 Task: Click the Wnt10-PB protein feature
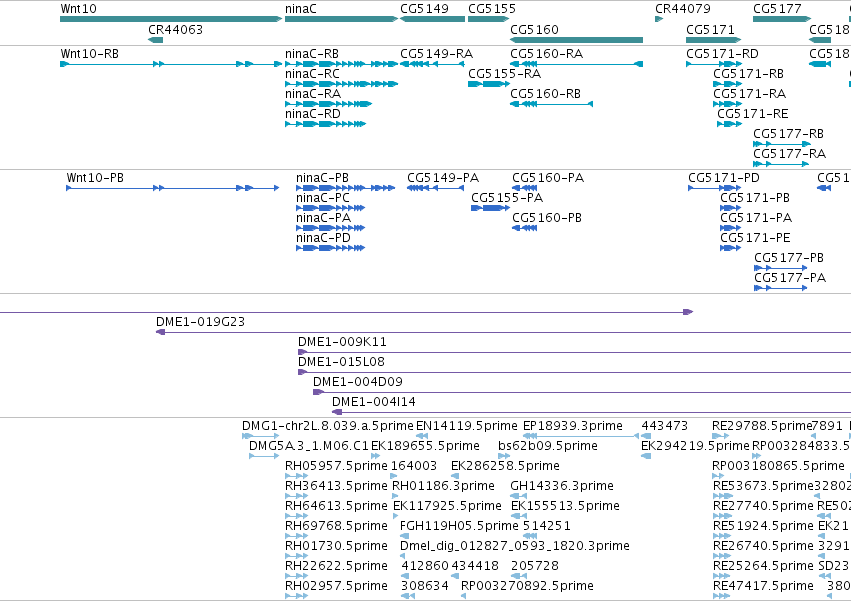click(173, 188)
